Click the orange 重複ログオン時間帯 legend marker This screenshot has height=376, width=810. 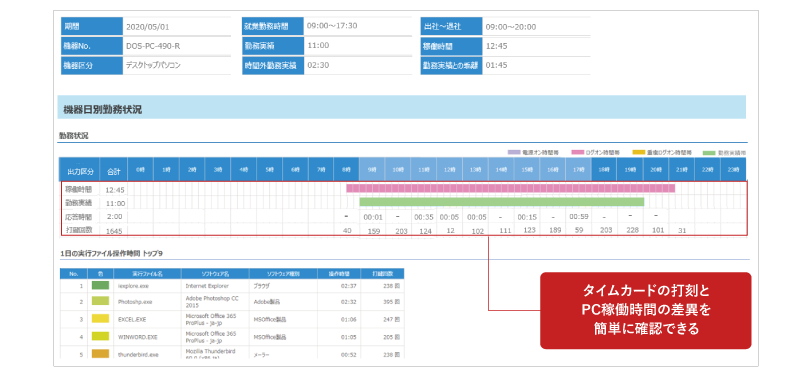(x=638, y=153)
